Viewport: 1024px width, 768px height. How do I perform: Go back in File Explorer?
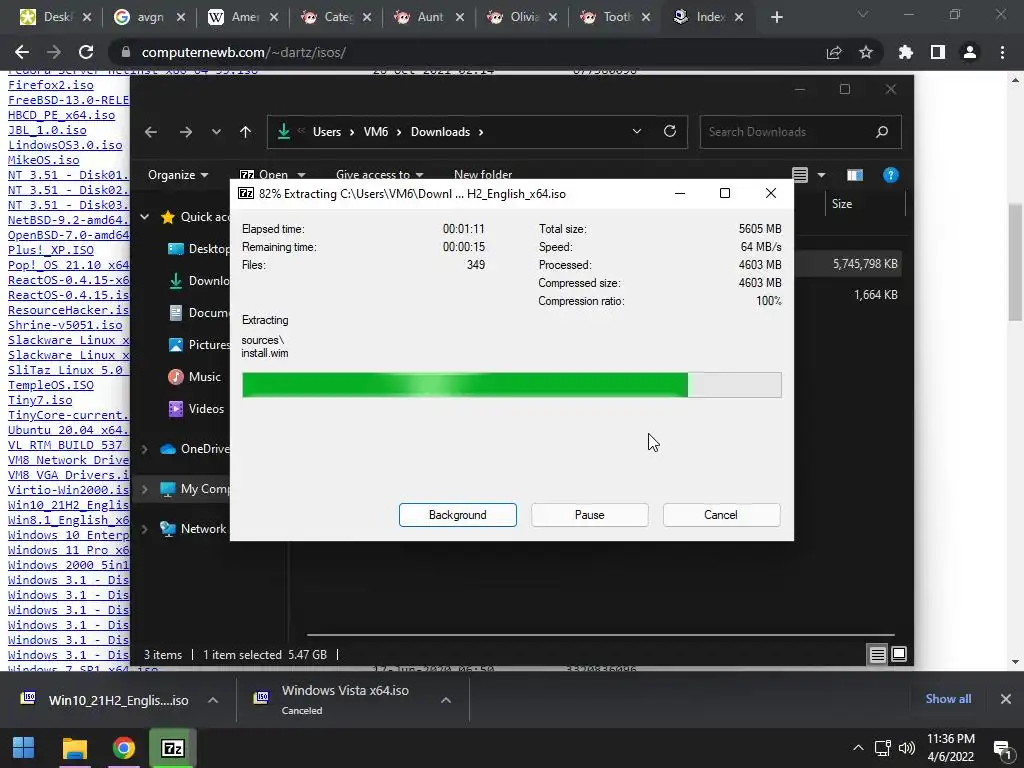[x=151, y=132]
